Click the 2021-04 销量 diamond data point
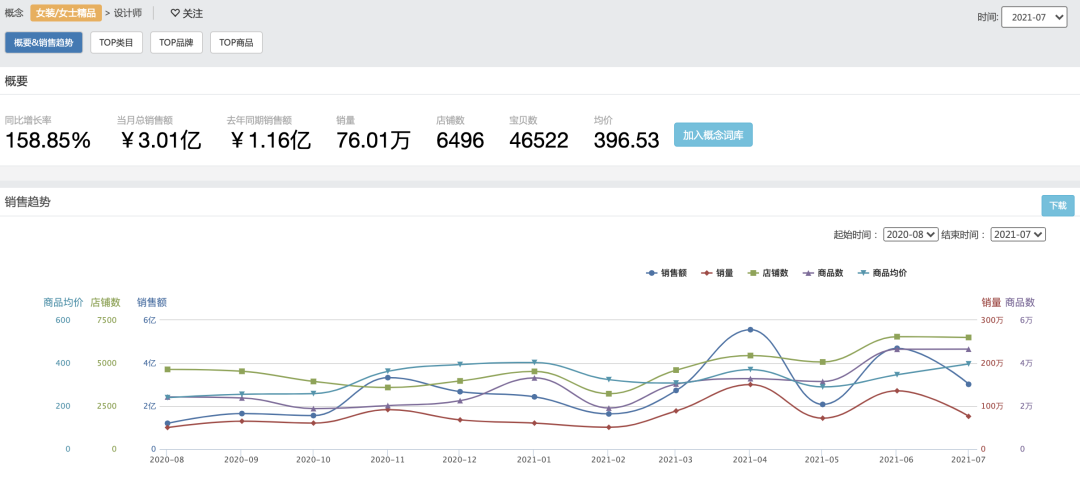 pos(750,384)
